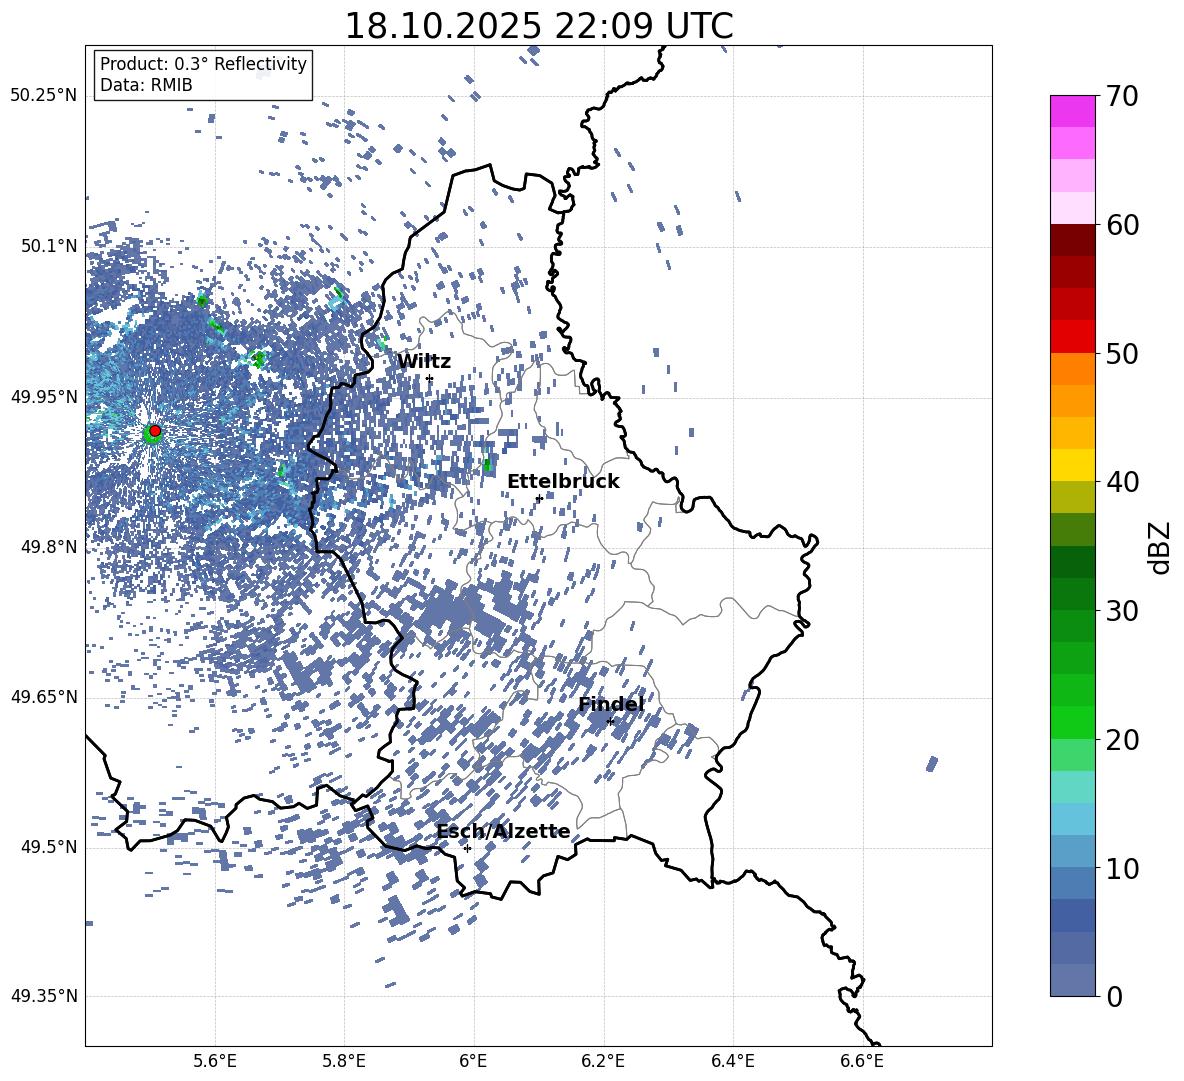Click the 49.95°N latitude label

44,397
